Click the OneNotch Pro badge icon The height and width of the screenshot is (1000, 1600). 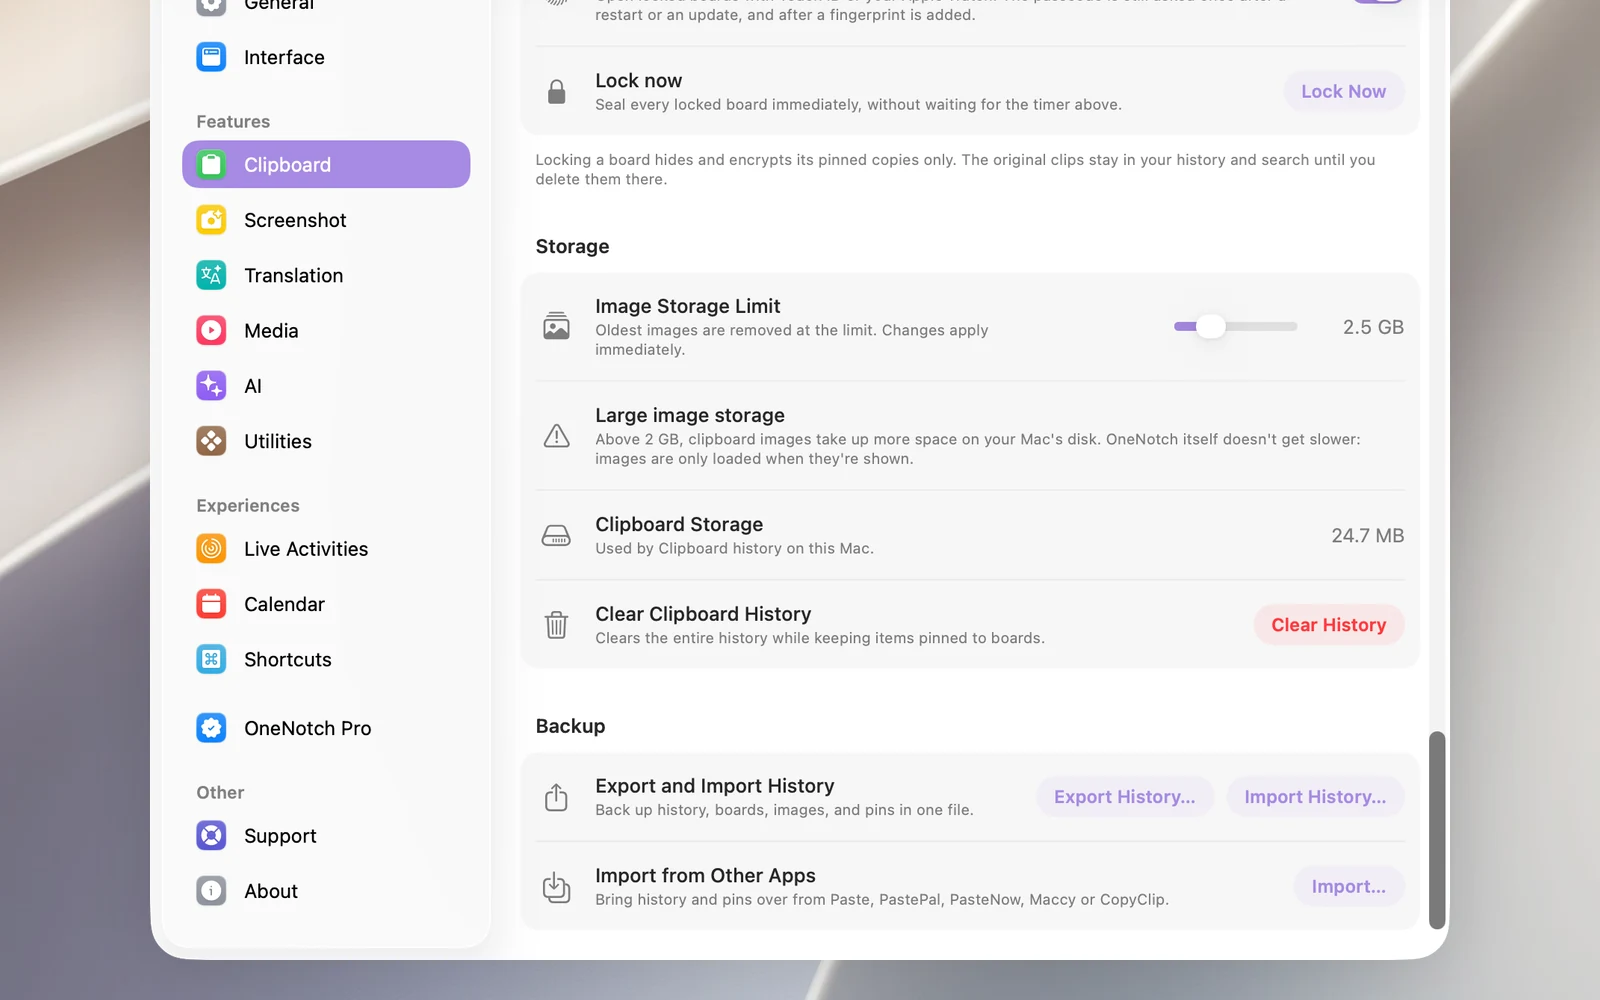tap(211, 728)
